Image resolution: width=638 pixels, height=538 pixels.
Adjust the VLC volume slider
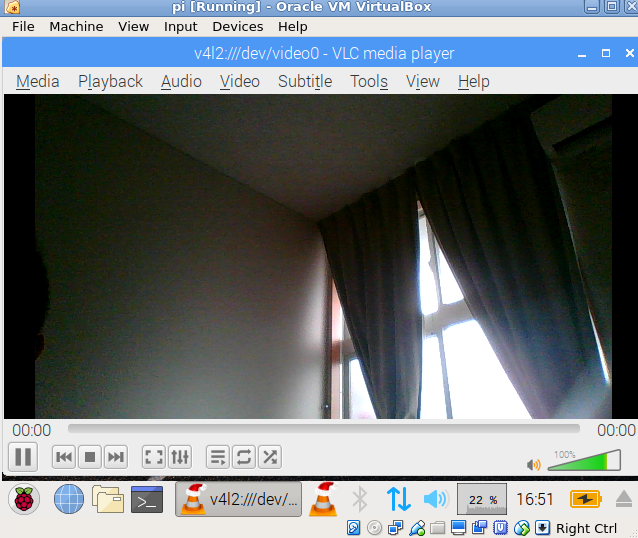584,460
